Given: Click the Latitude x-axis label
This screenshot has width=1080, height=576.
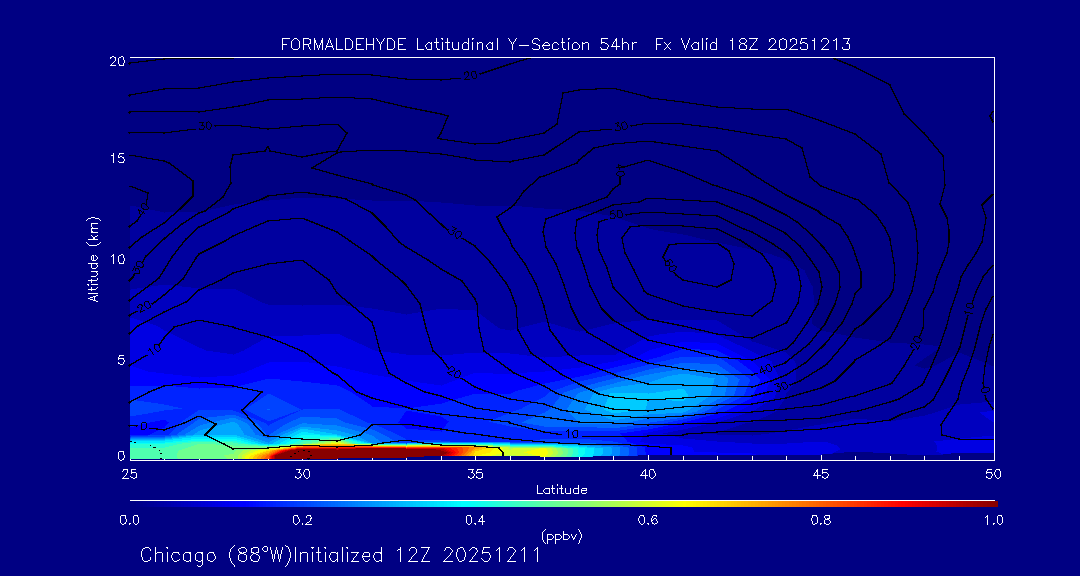Looking at the screenshot, I should tap(561, 489).
